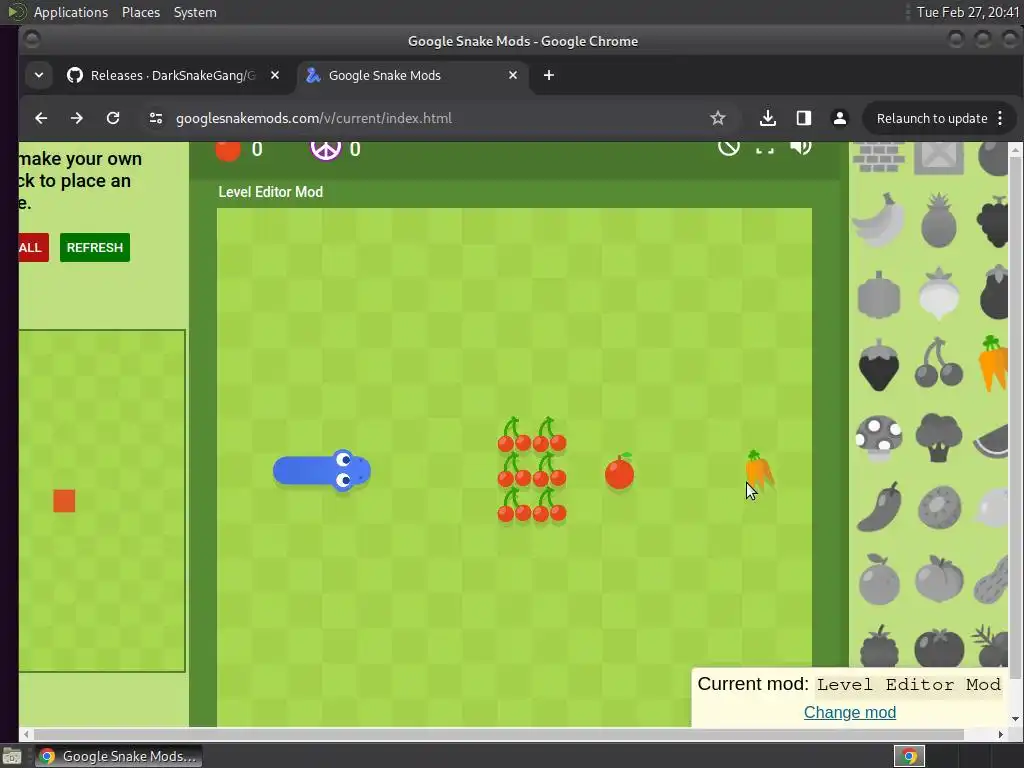The height and width of the screenshot is (768, 1024).
Task: Open the Chrome profile menu
Action: [840, 118]
